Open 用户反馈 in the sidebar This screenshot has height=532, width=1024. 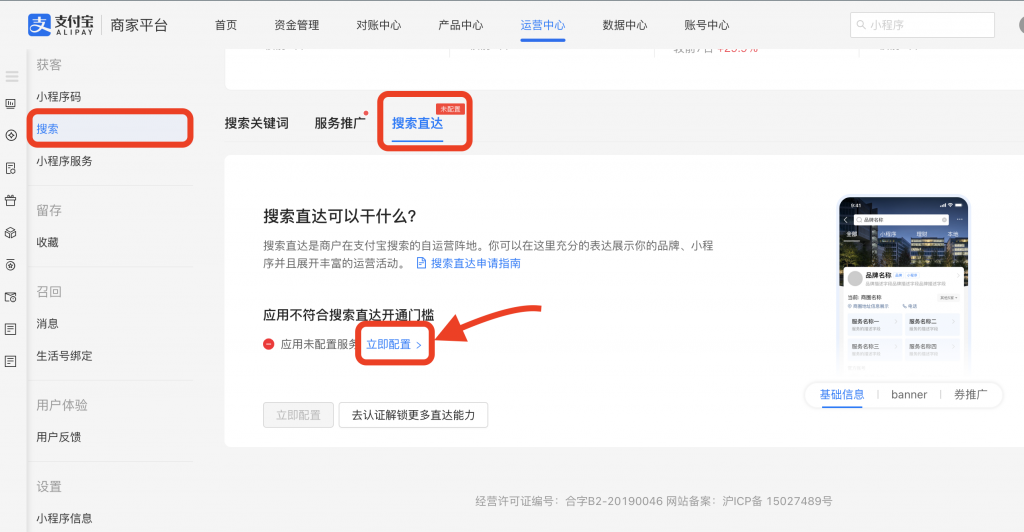pos(59,437)
